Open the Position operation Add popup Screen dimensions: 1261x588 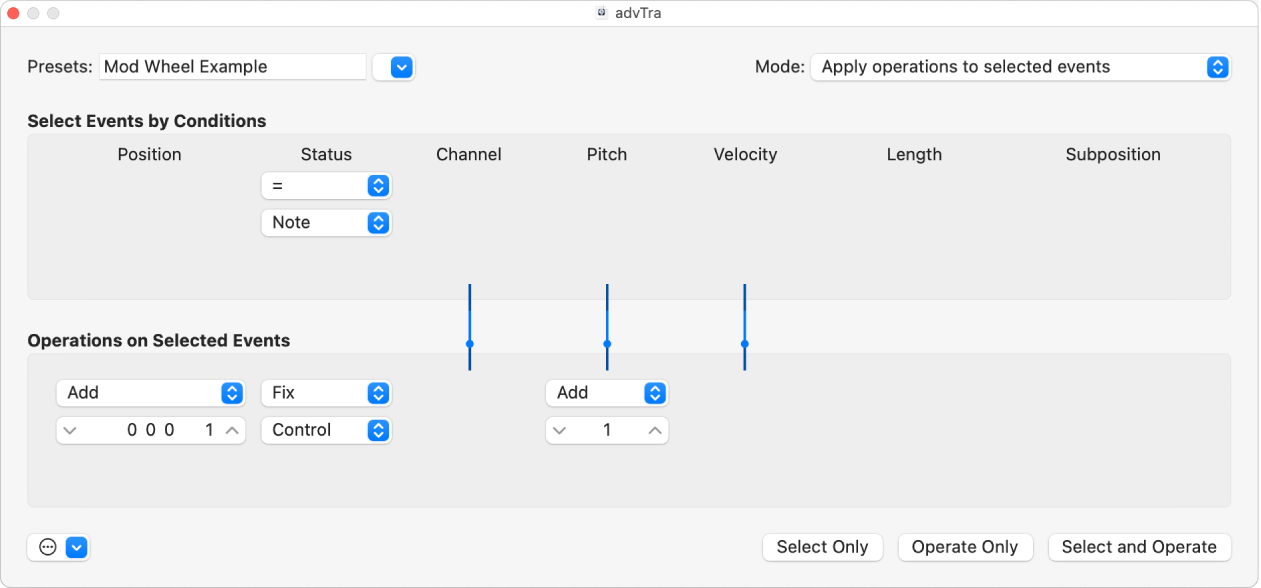(x=150, y=393)
